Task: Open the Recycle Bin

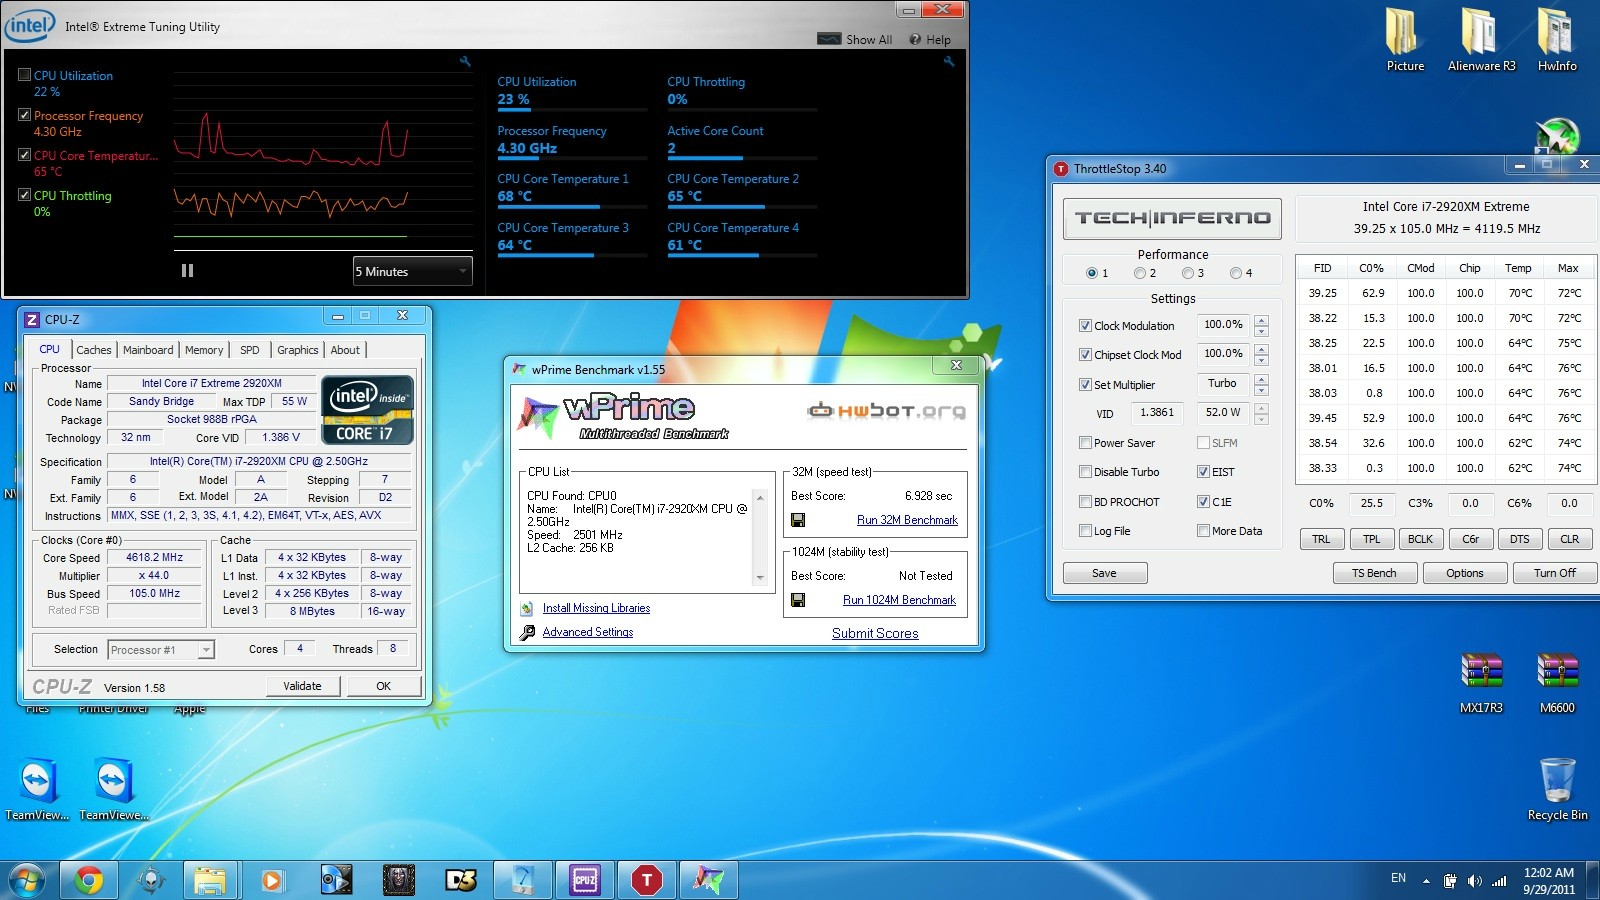Action: click(1557, 790)
